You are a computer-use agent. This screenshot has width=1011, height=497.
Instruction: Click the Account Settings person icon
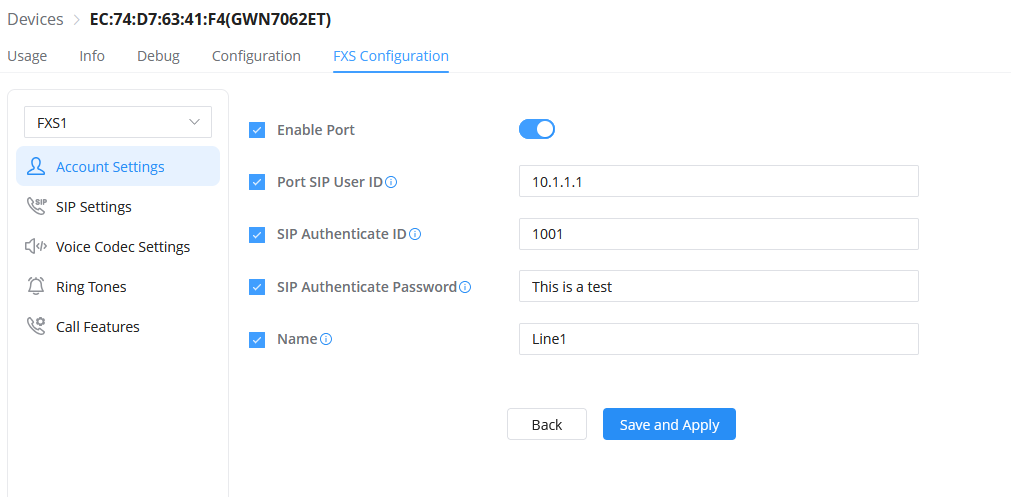pos(36,166)
